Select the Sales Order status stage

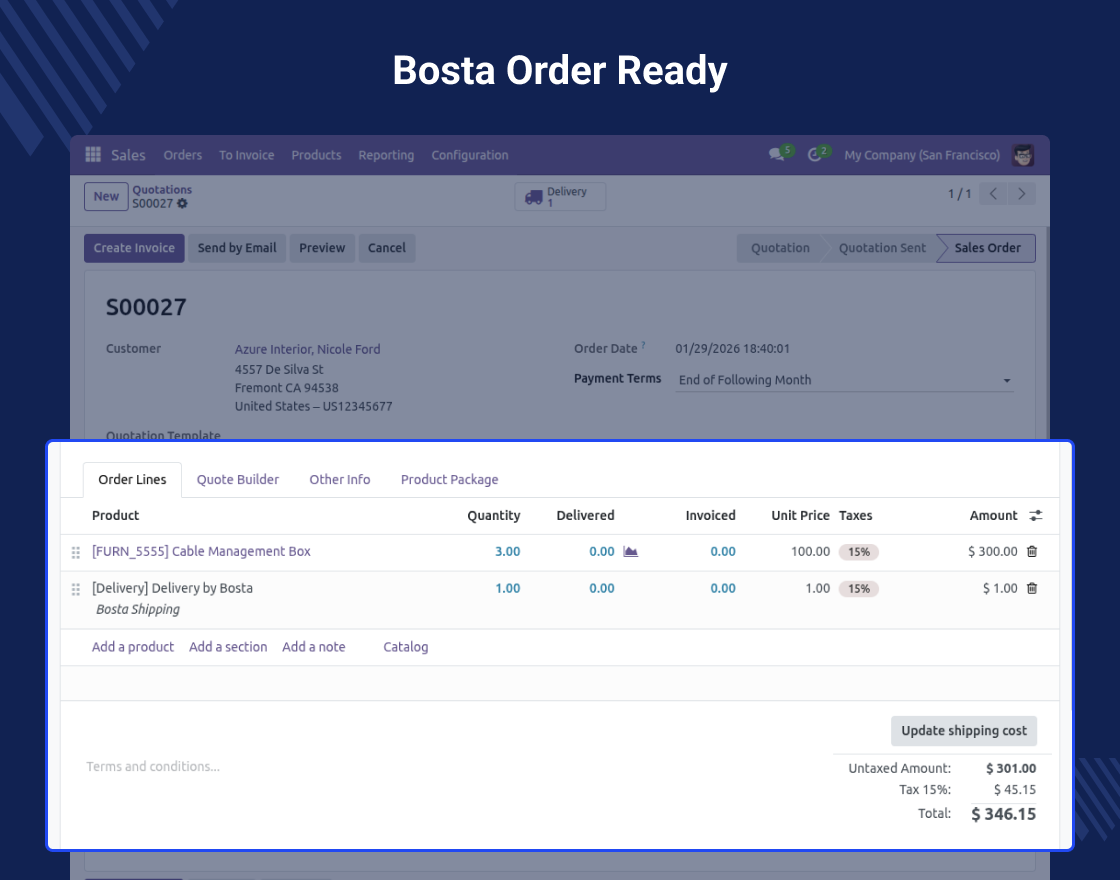click(987, 248)
